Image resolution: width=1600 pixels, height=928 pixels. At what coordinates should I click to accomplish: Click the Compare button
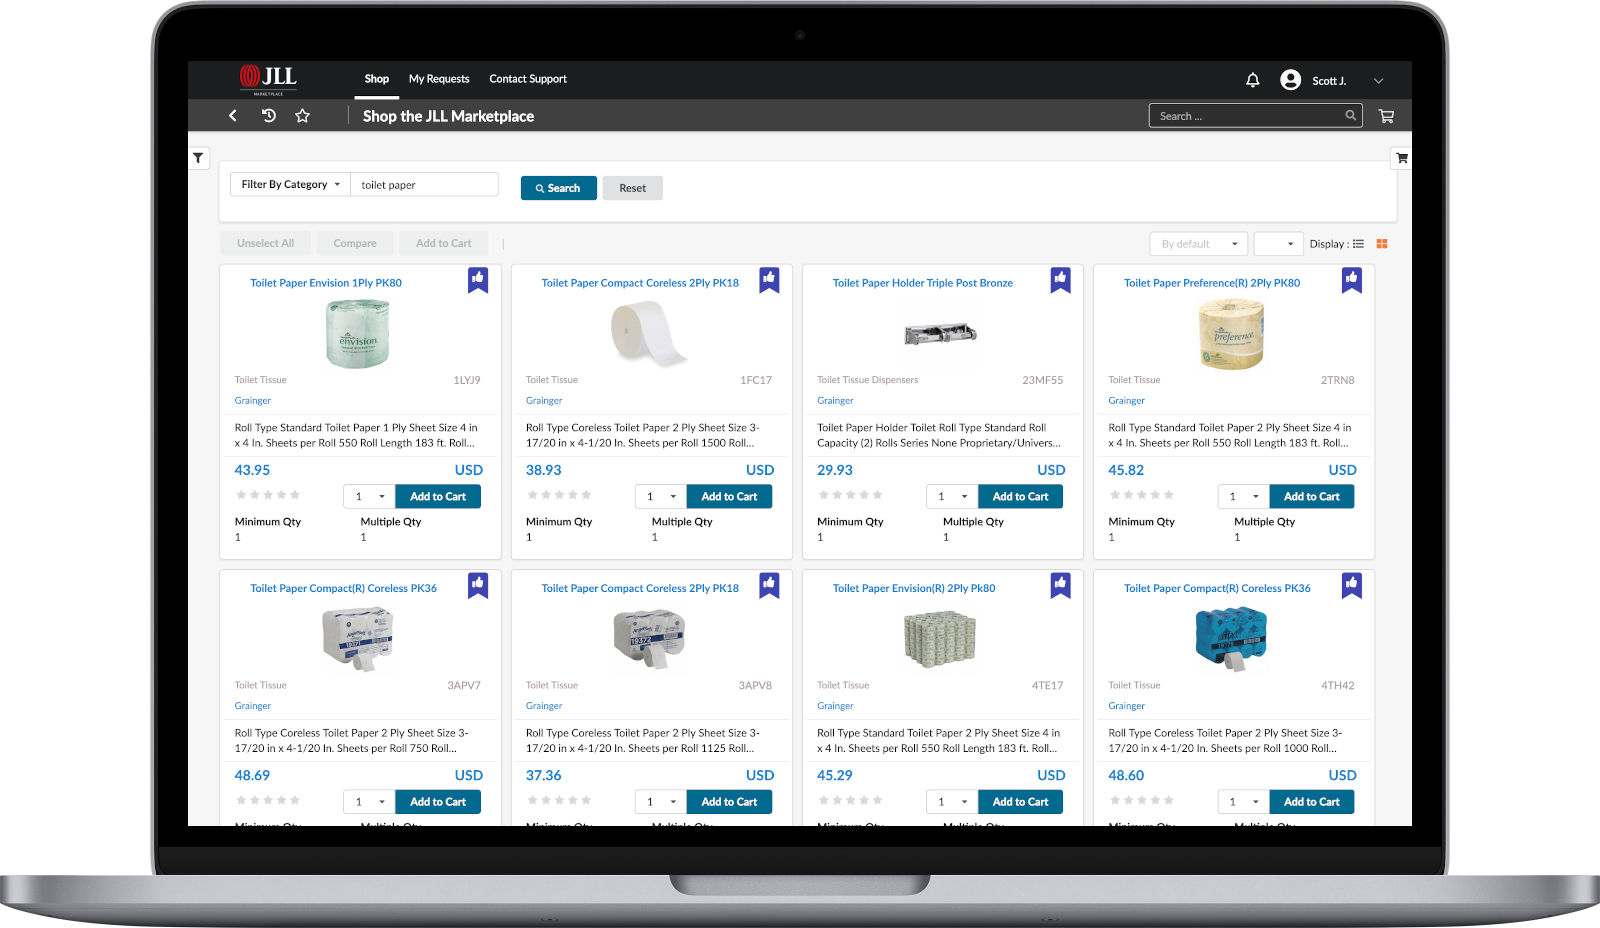[355, 243]
